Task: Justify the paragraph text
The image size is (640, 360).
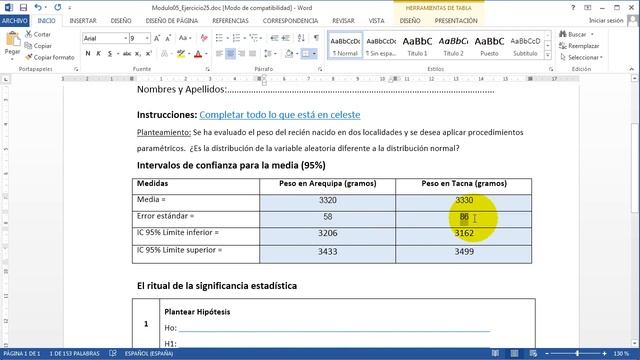Action: pyautogui.click(x=252, y=53)
